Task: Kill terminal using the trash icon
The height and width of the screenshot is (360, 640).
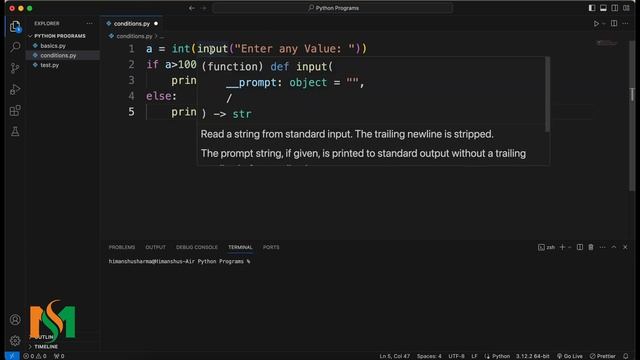Action: point(591,247)
